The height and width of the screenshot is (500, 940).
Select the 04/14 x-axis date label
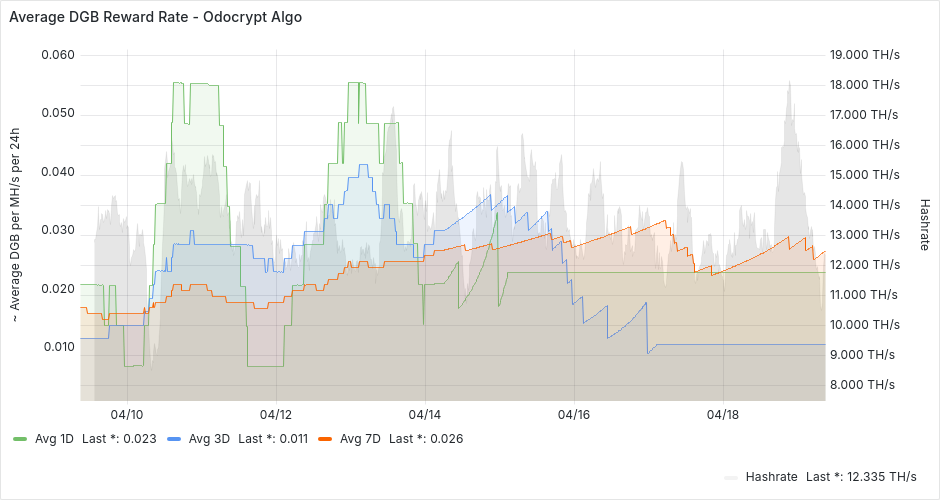(425, 414)
